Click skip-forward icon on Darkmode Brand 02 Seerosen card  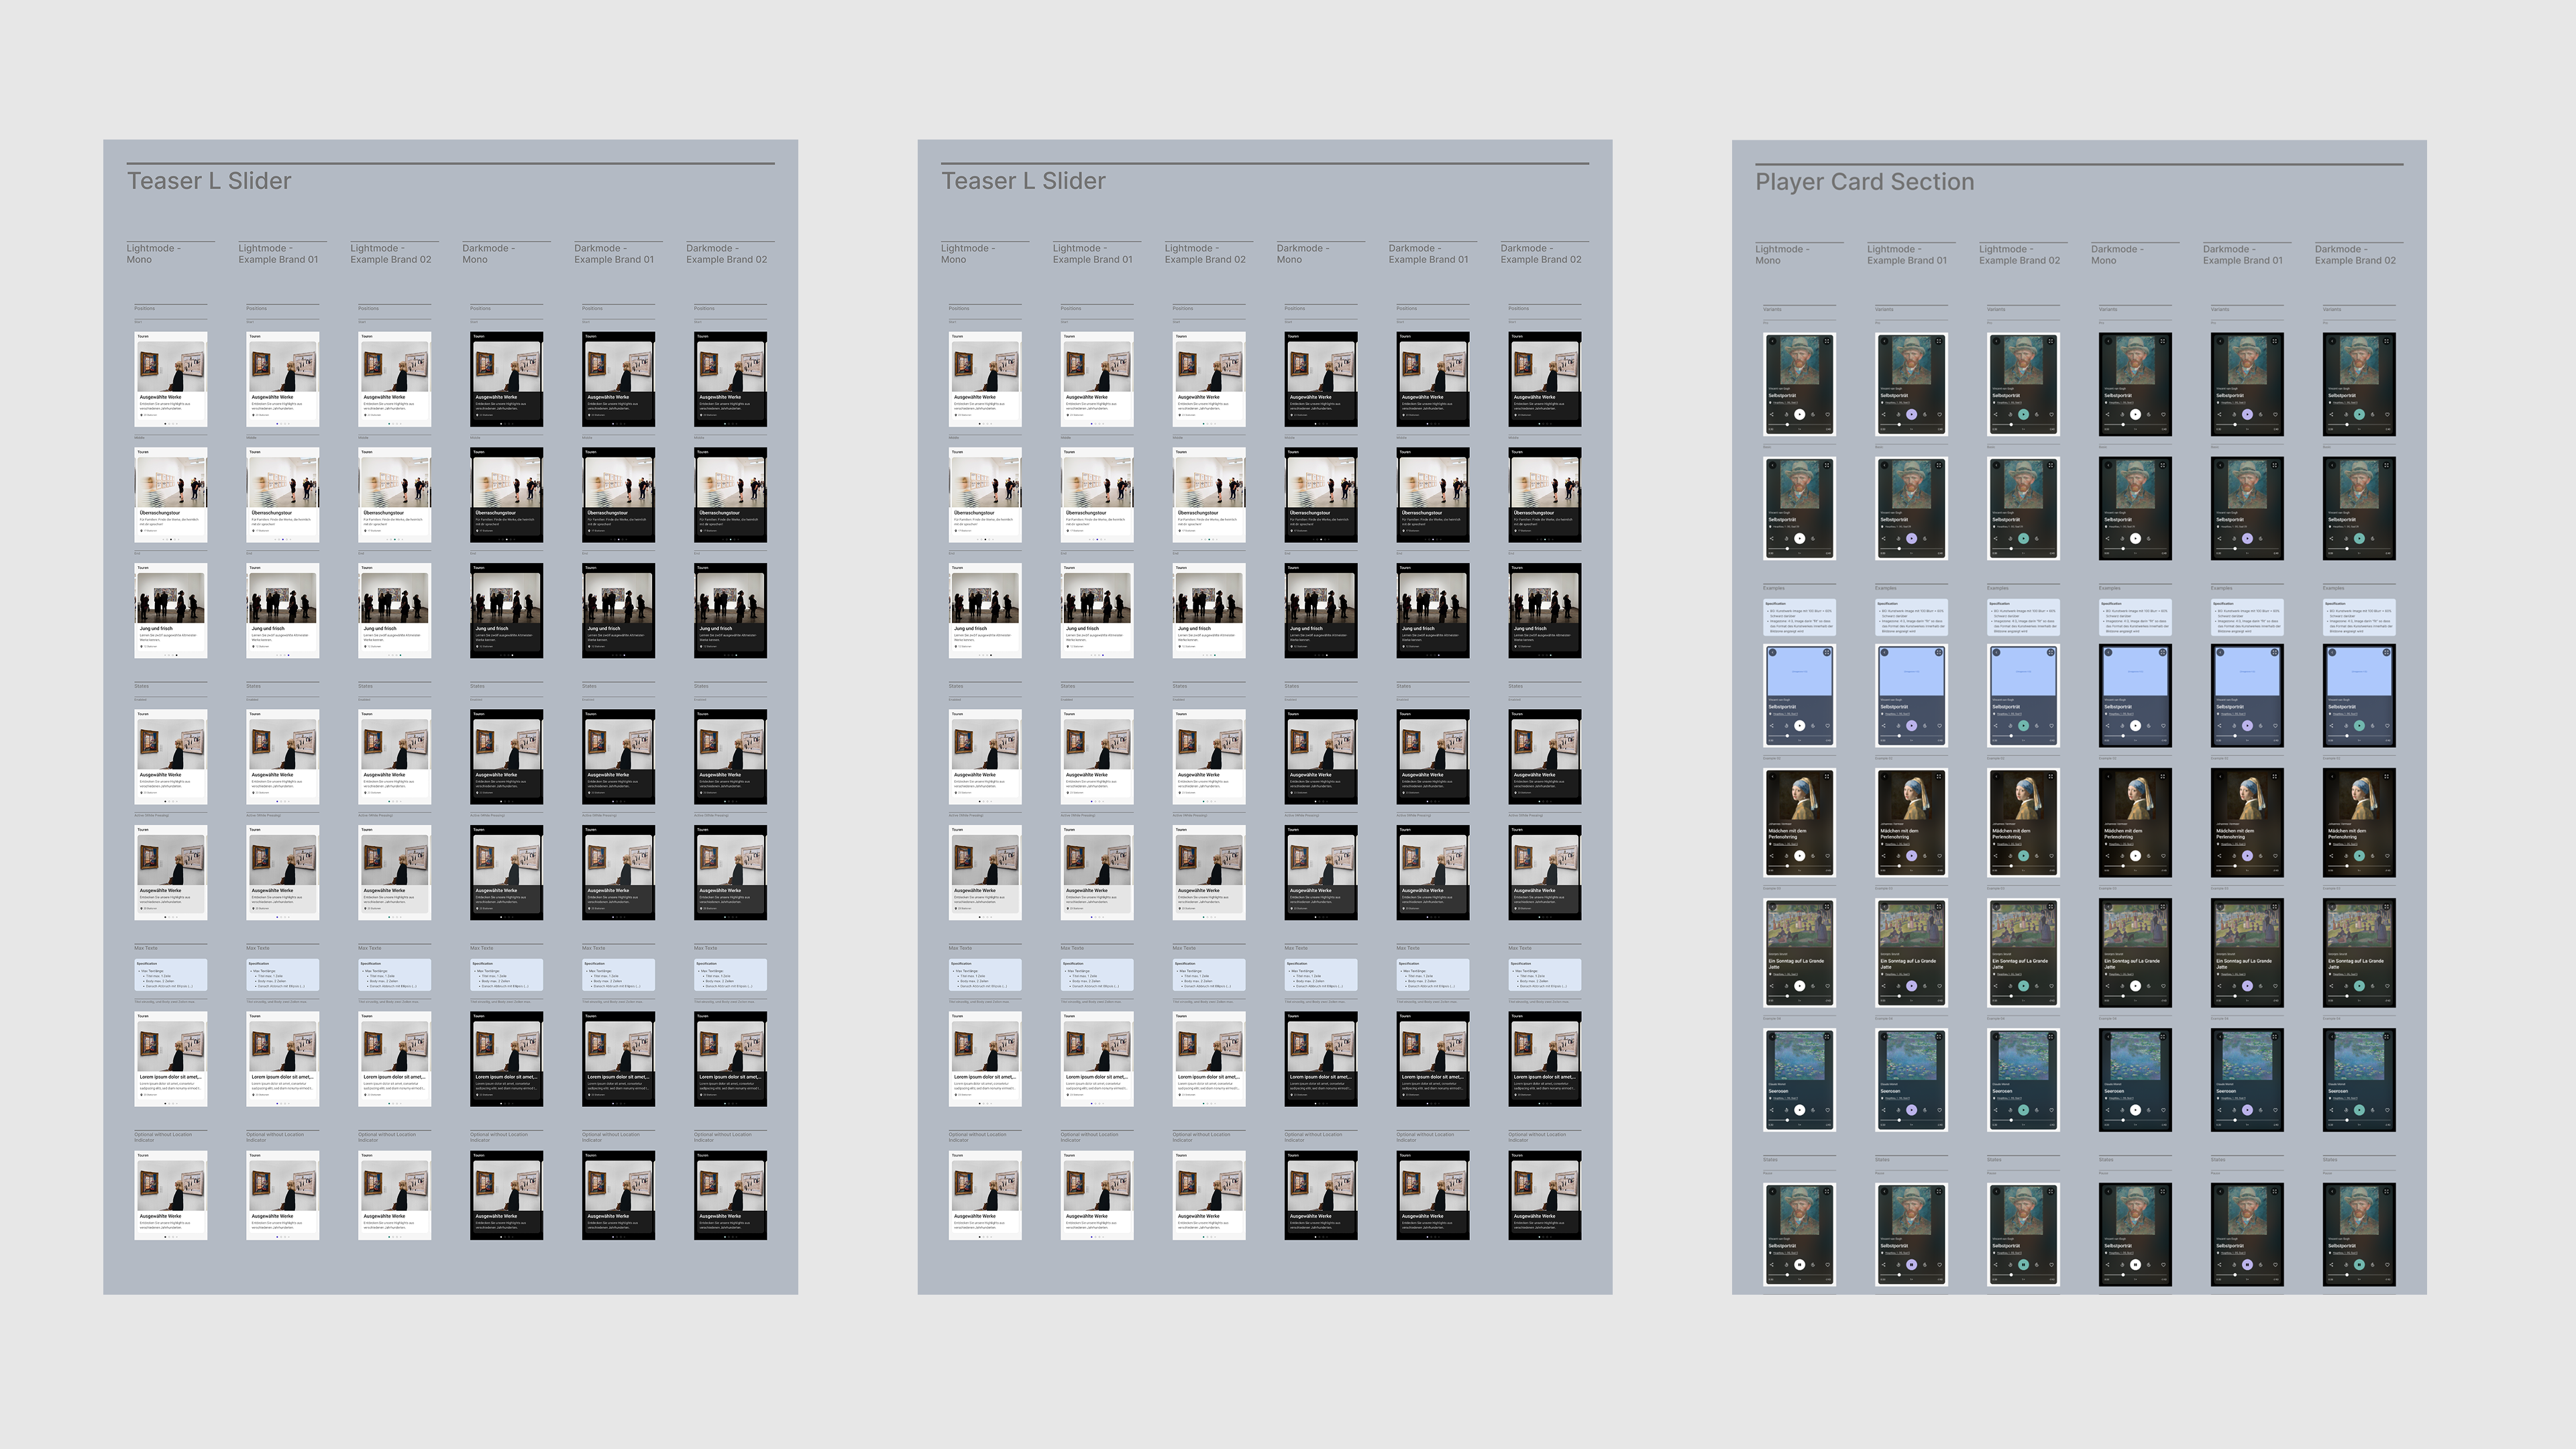coord(2373,1110)
